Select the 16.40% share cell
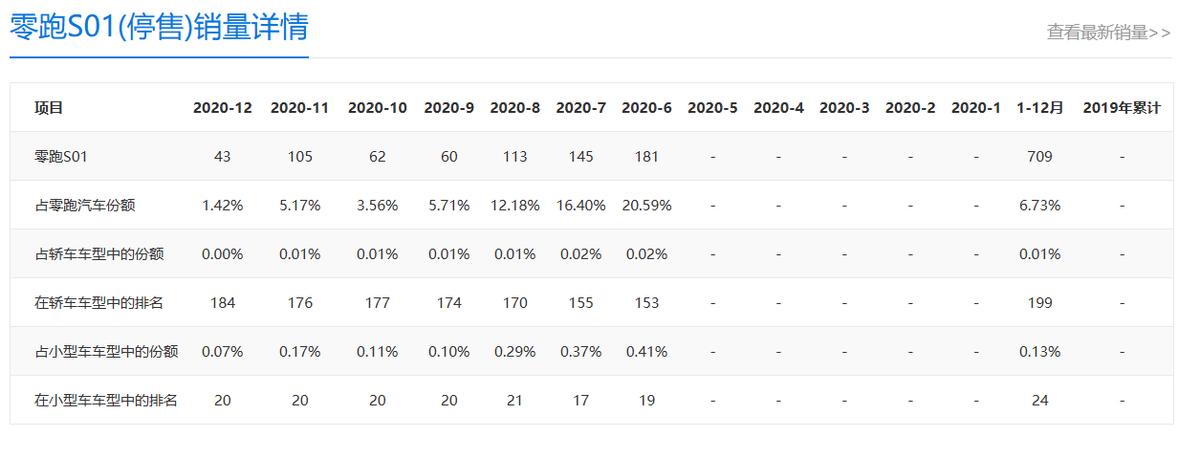The image size is (1200, 459). point(580,206)
